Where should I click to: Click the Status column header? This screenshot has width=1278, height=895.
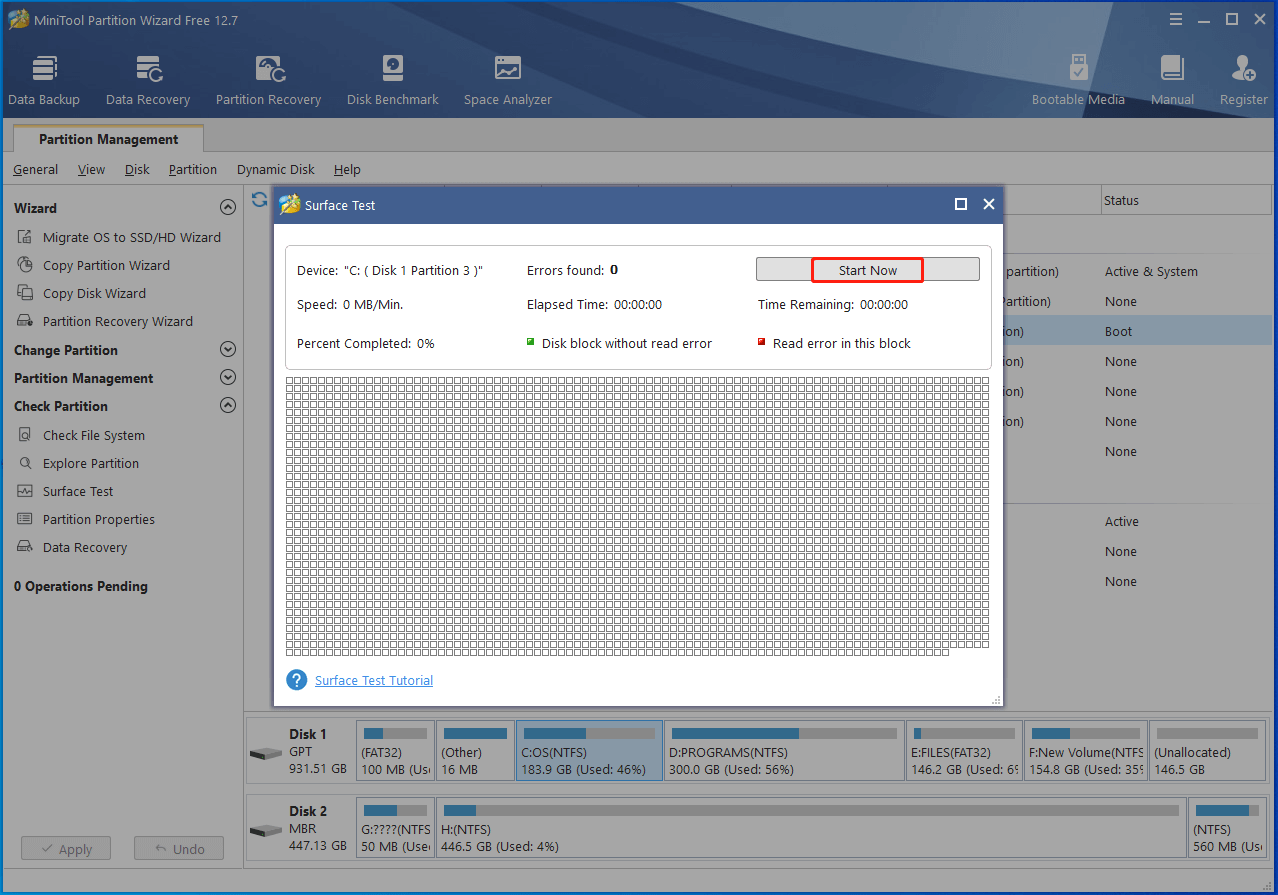[x=1186, y=200]
